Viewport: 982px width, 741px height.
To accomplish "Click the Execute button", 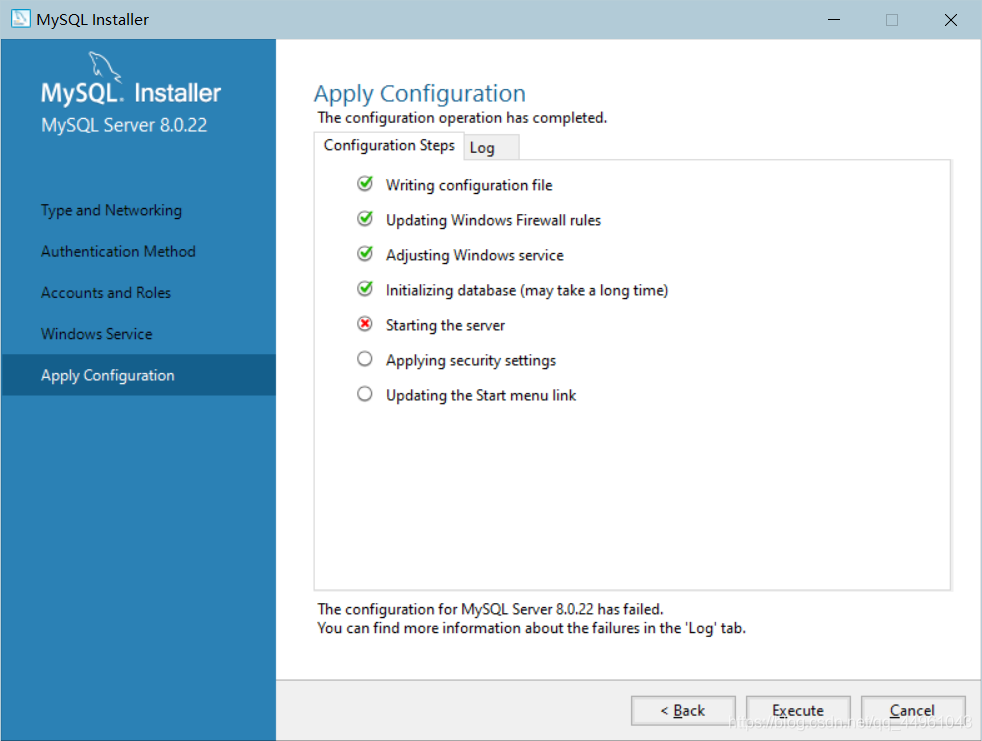I will point(798,710).
